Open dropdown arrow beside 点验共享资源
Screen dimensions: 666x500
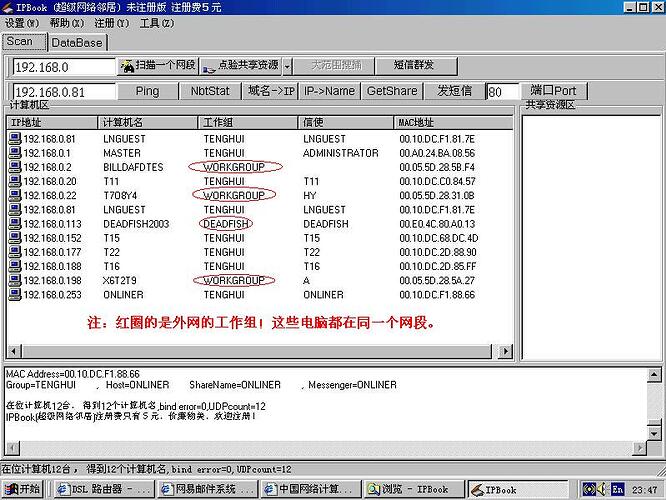click(287, 66)
